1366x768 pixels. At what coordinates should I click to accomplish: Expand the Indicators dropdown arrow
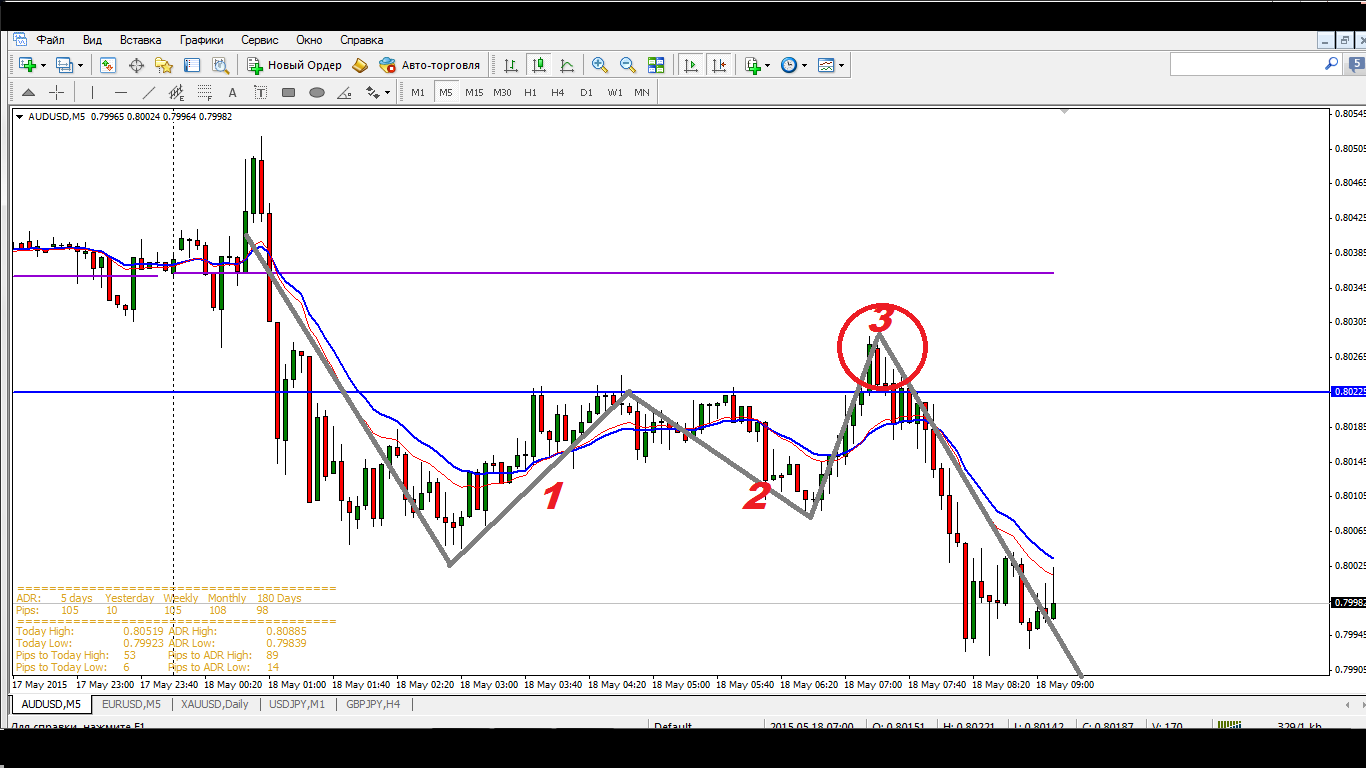pyautogui.click(x=768, y=66)
